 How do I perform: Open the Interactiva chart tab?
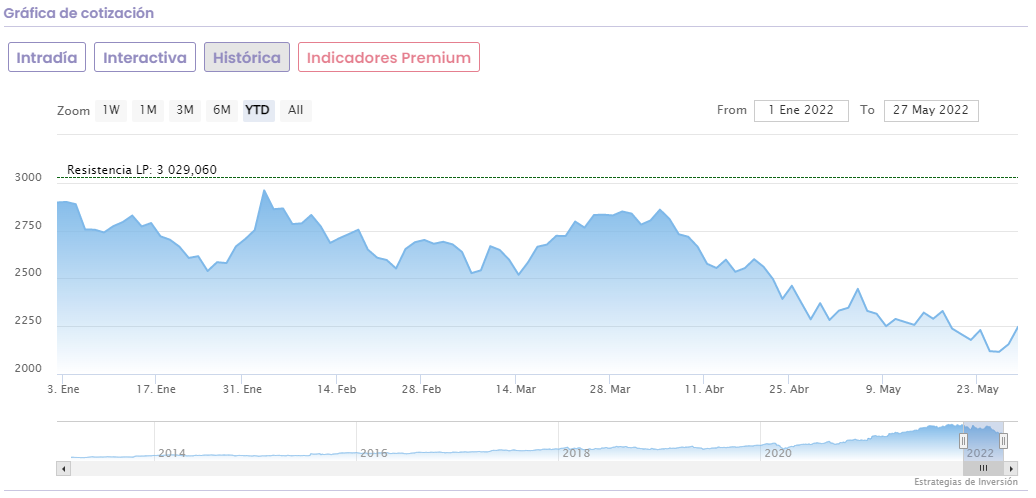tap(145, 57)
